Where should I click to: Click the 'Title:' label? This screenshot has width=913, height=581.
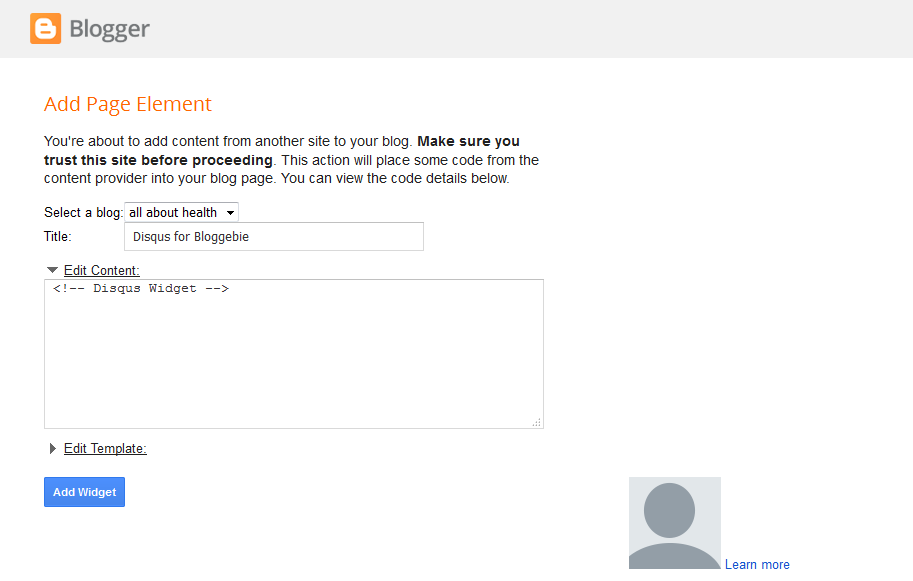pyautogui.click(x=58, y=236)
